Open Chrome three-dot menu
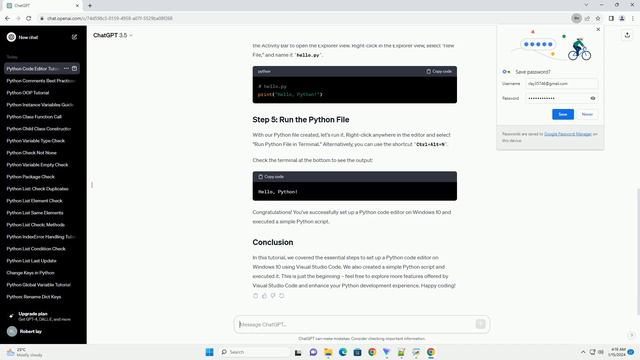This screenshot has width=640, height=360. click(633, 18)
